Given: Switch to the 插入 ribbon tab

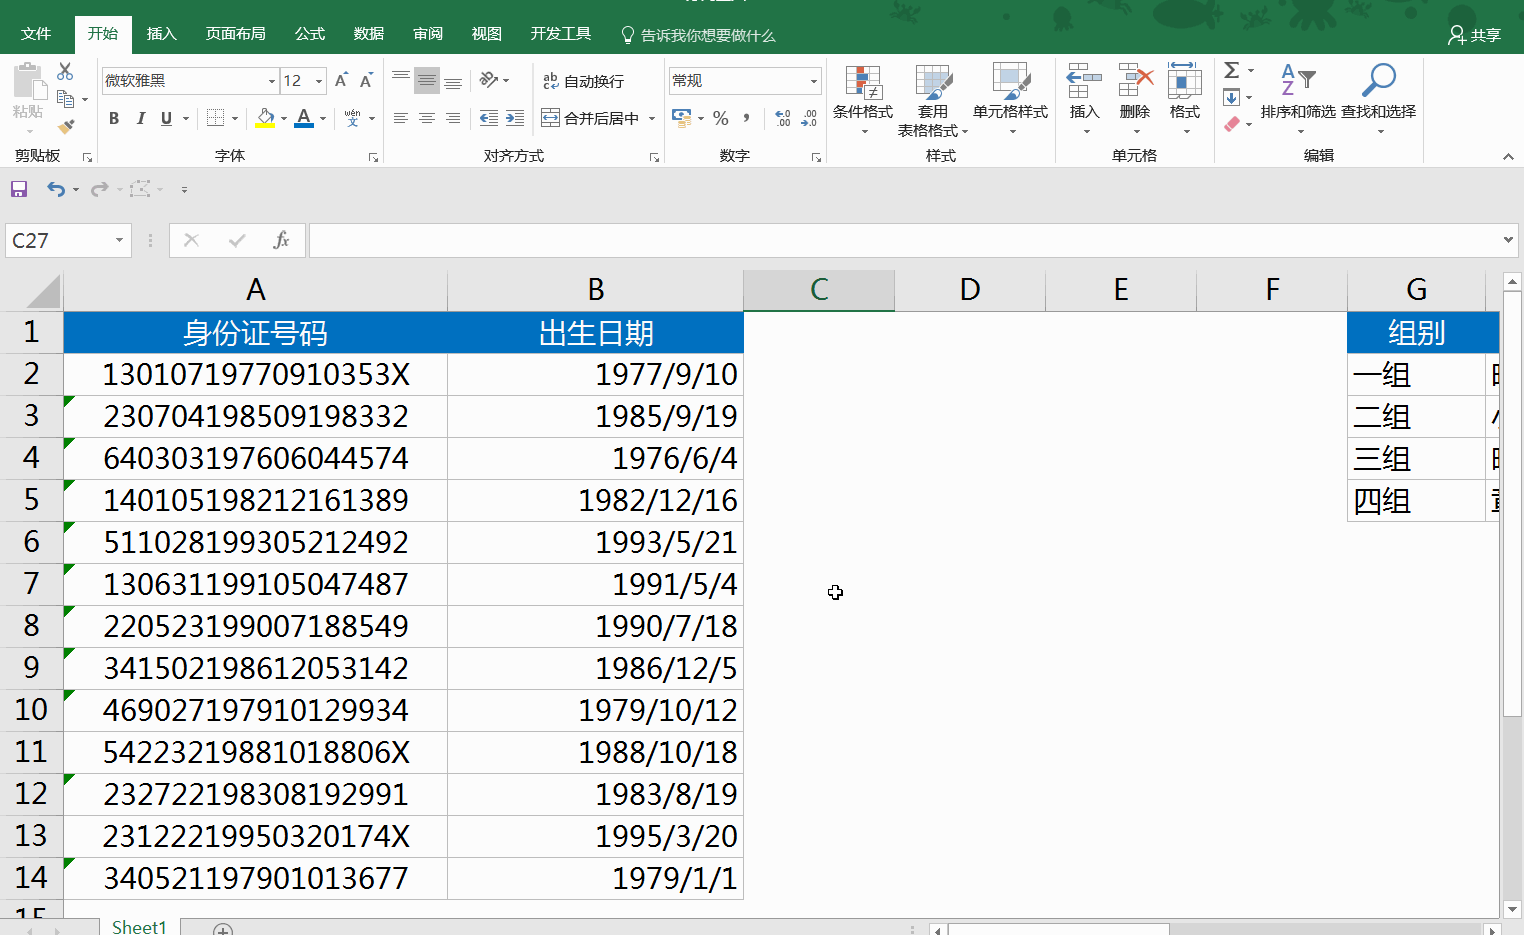Looking at the screenshot, I should point(161,34).
